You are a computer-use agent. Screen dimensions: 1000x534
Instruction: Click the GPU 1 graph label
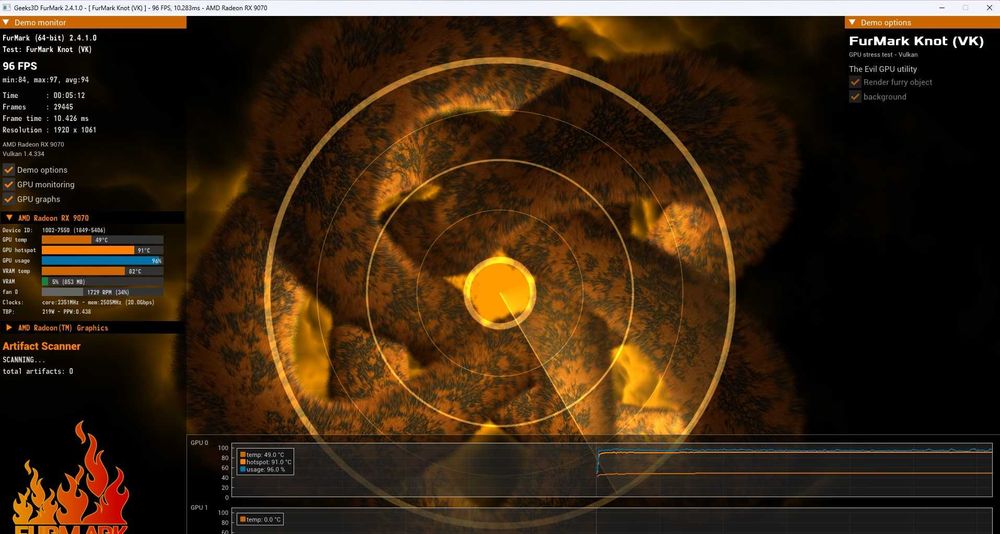(x=199, y=508)
